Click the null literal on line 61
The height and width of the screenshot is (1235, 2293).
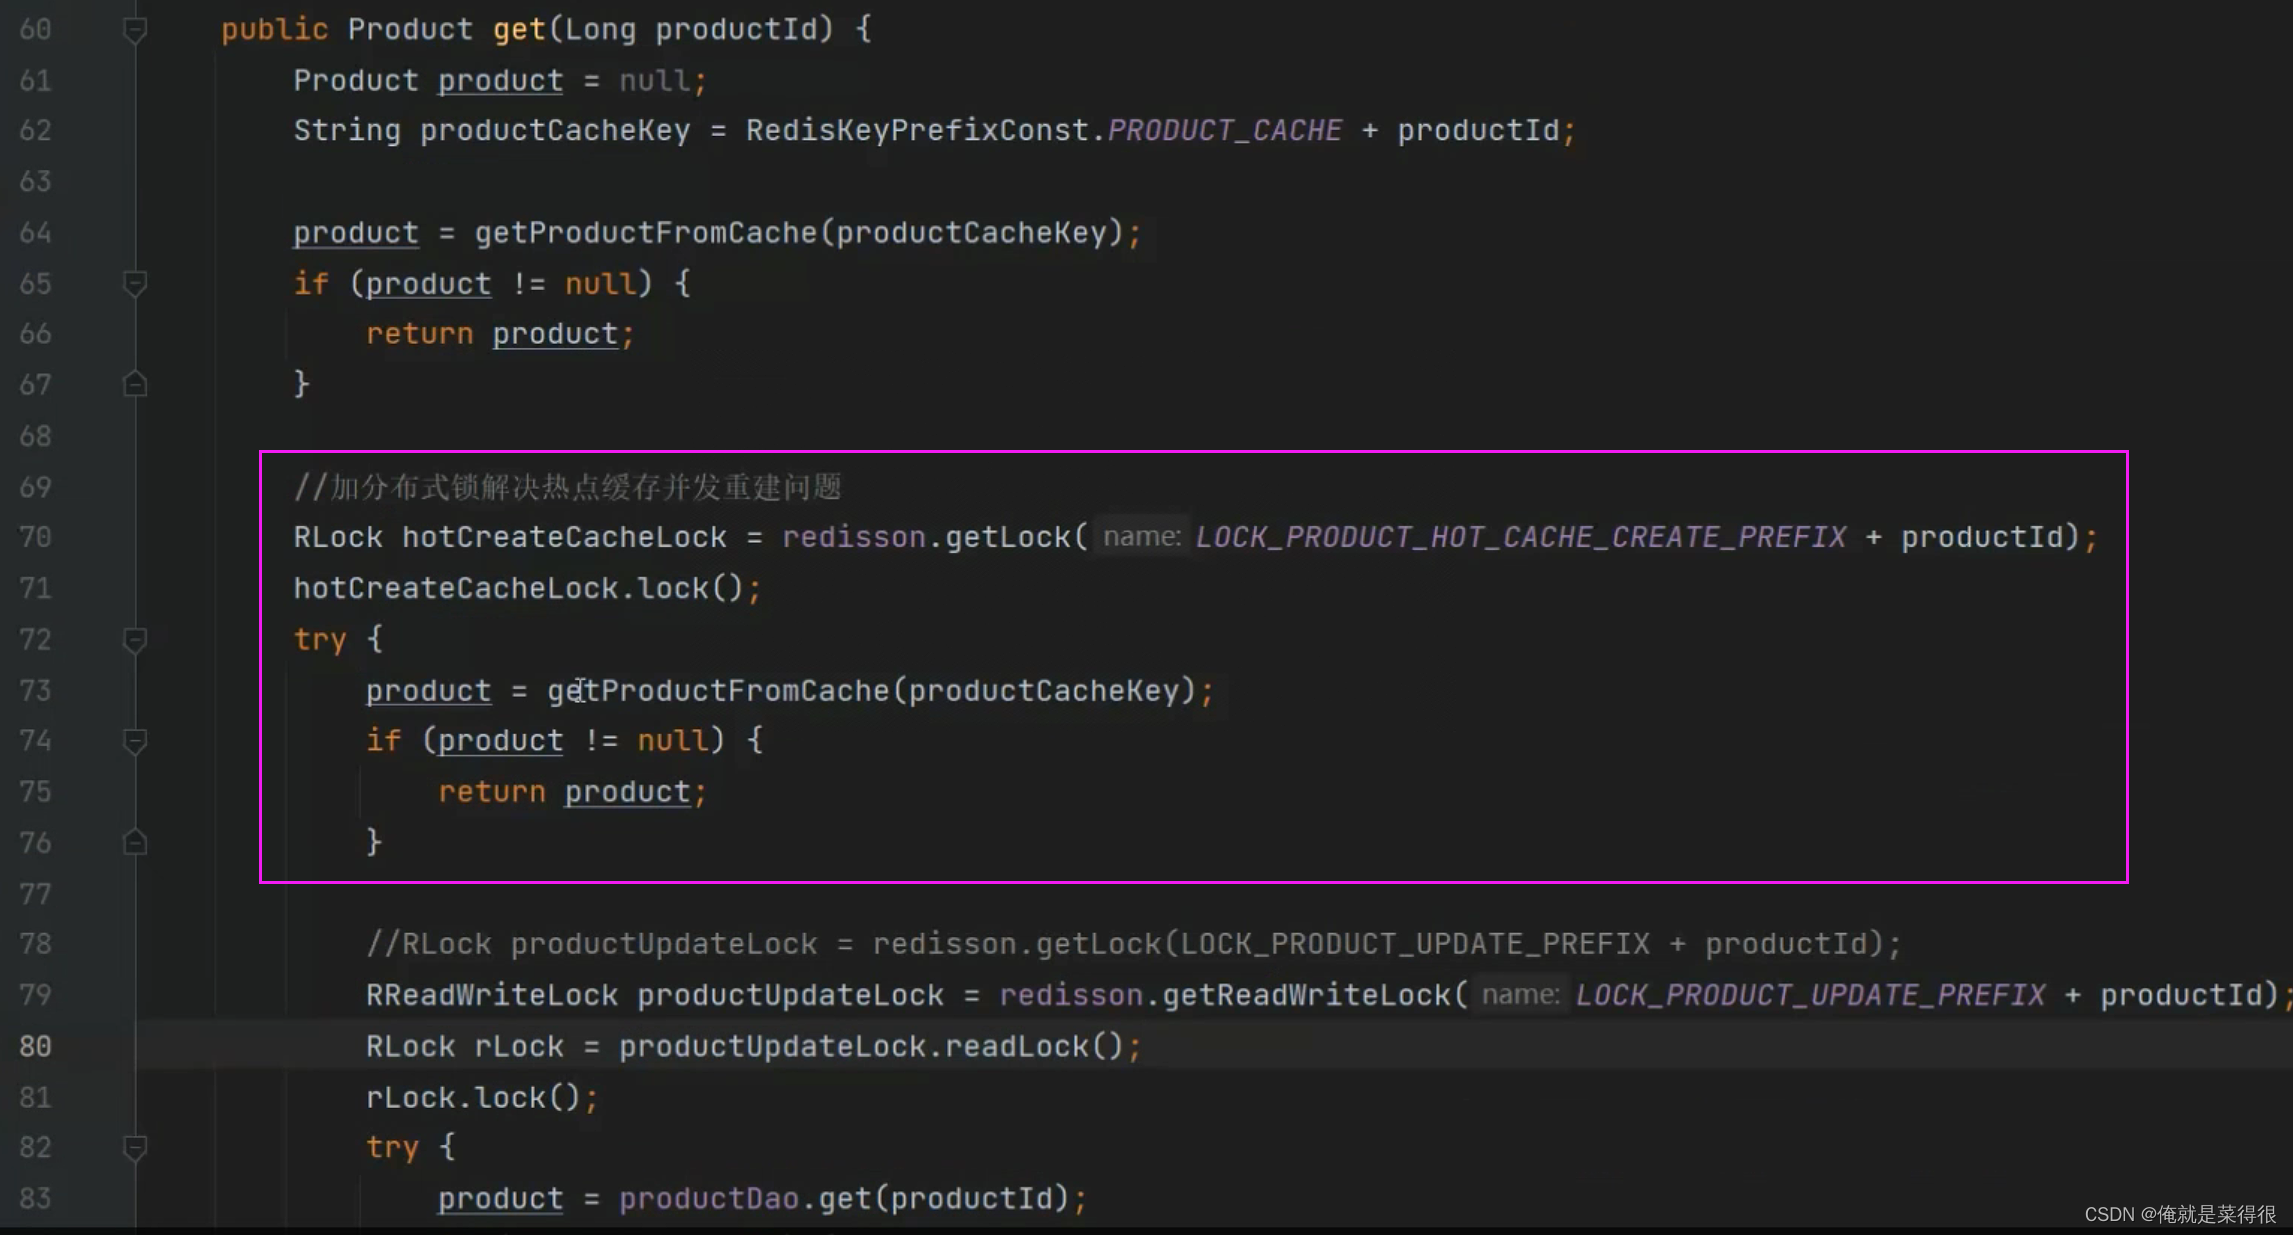coord(654,80)
